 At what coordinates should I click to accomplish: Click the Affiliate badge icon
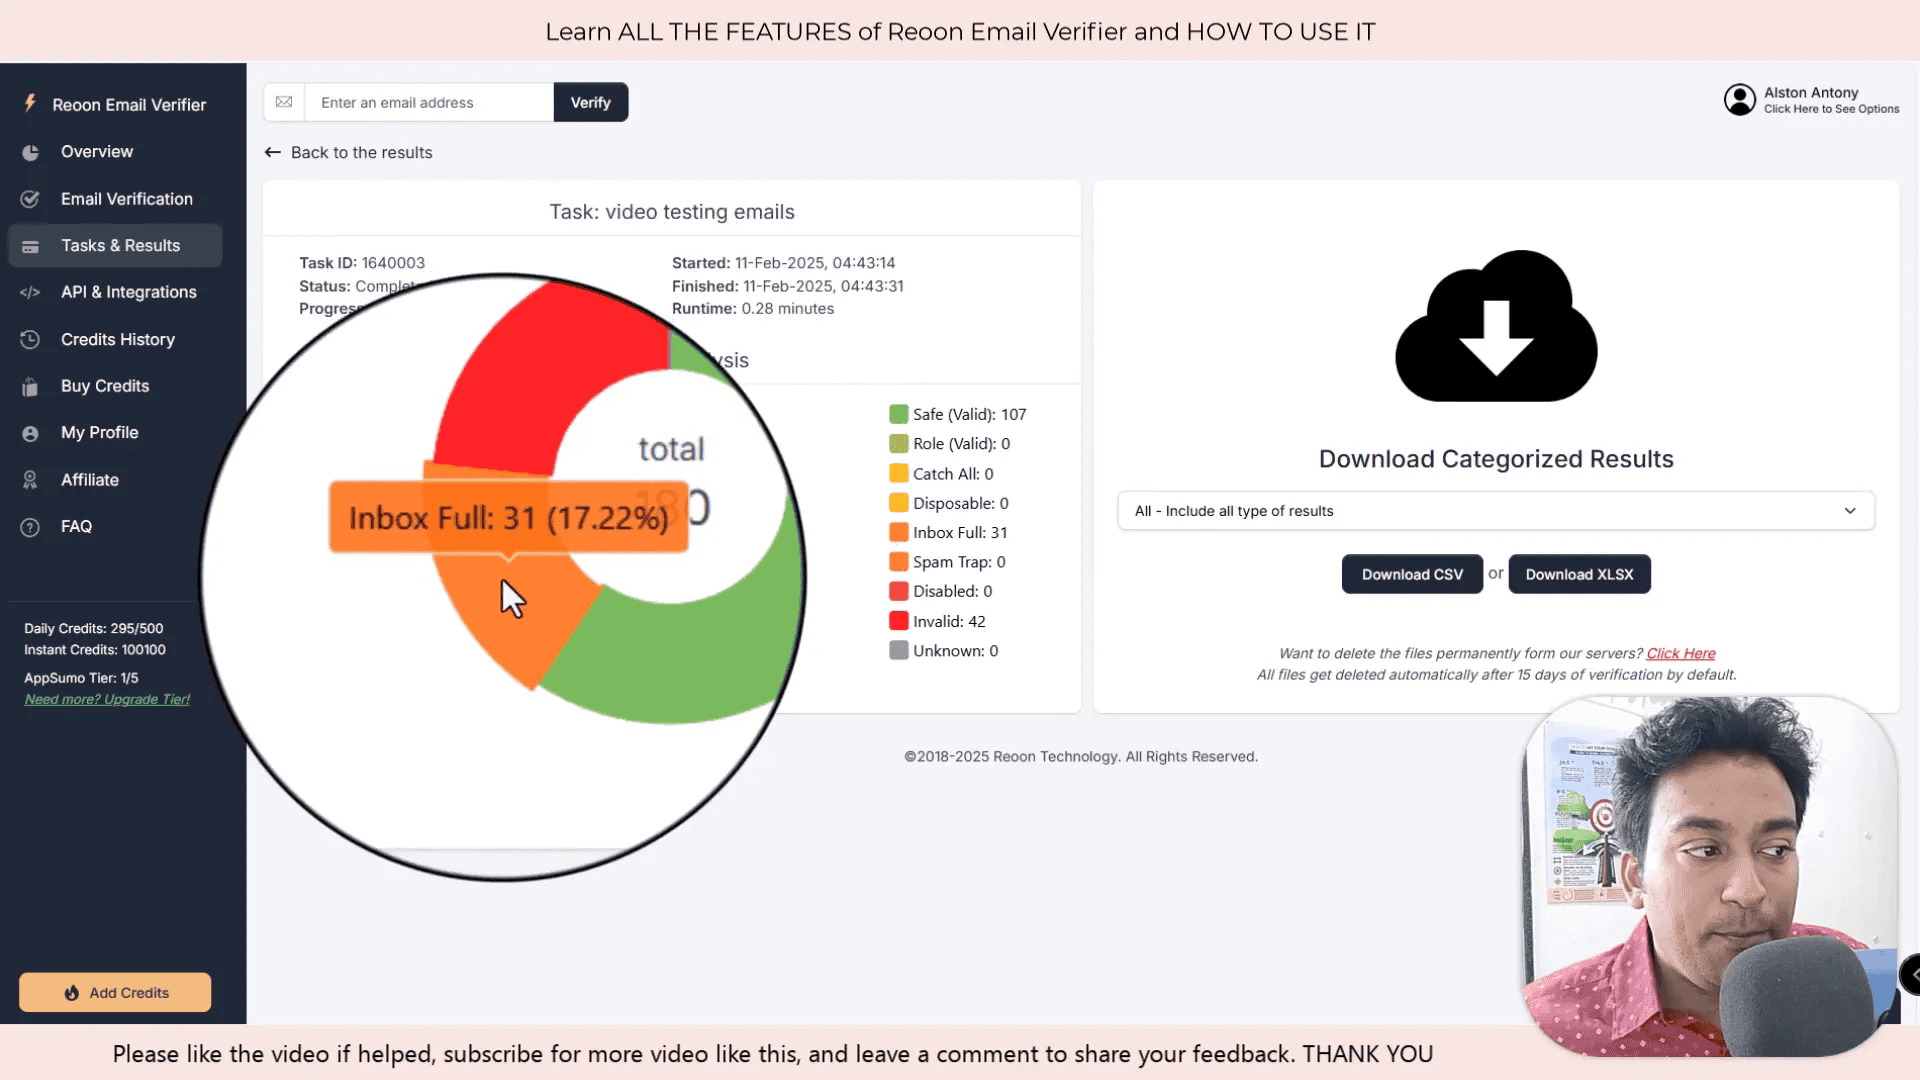pos(30,480)
